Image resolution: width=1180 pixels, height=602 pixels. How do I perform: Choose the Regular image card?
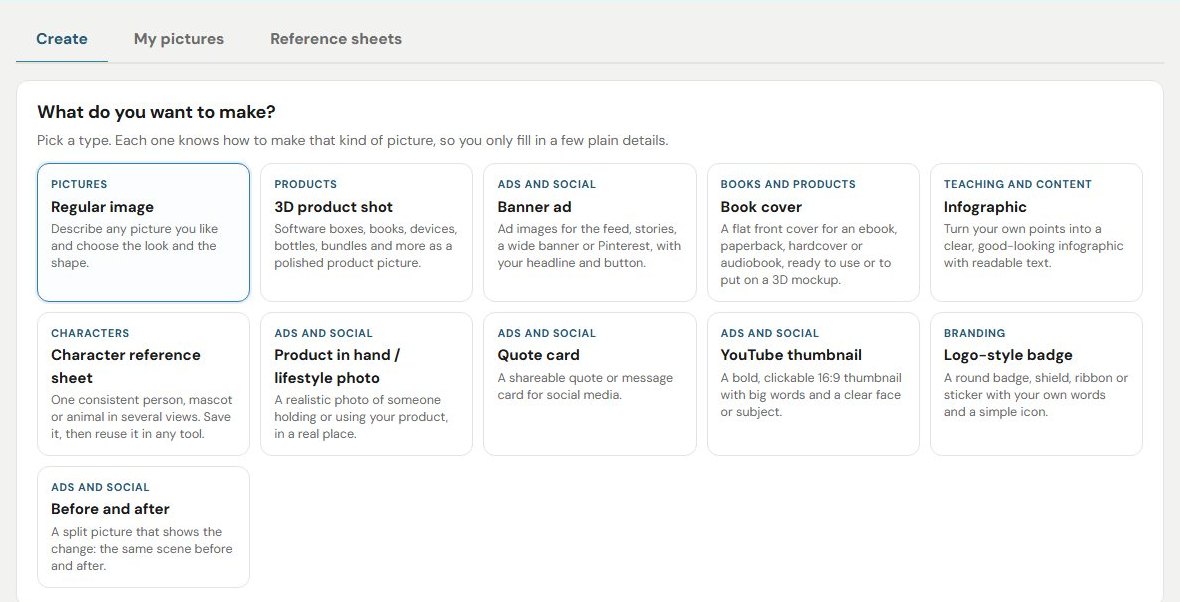[143, 233]
